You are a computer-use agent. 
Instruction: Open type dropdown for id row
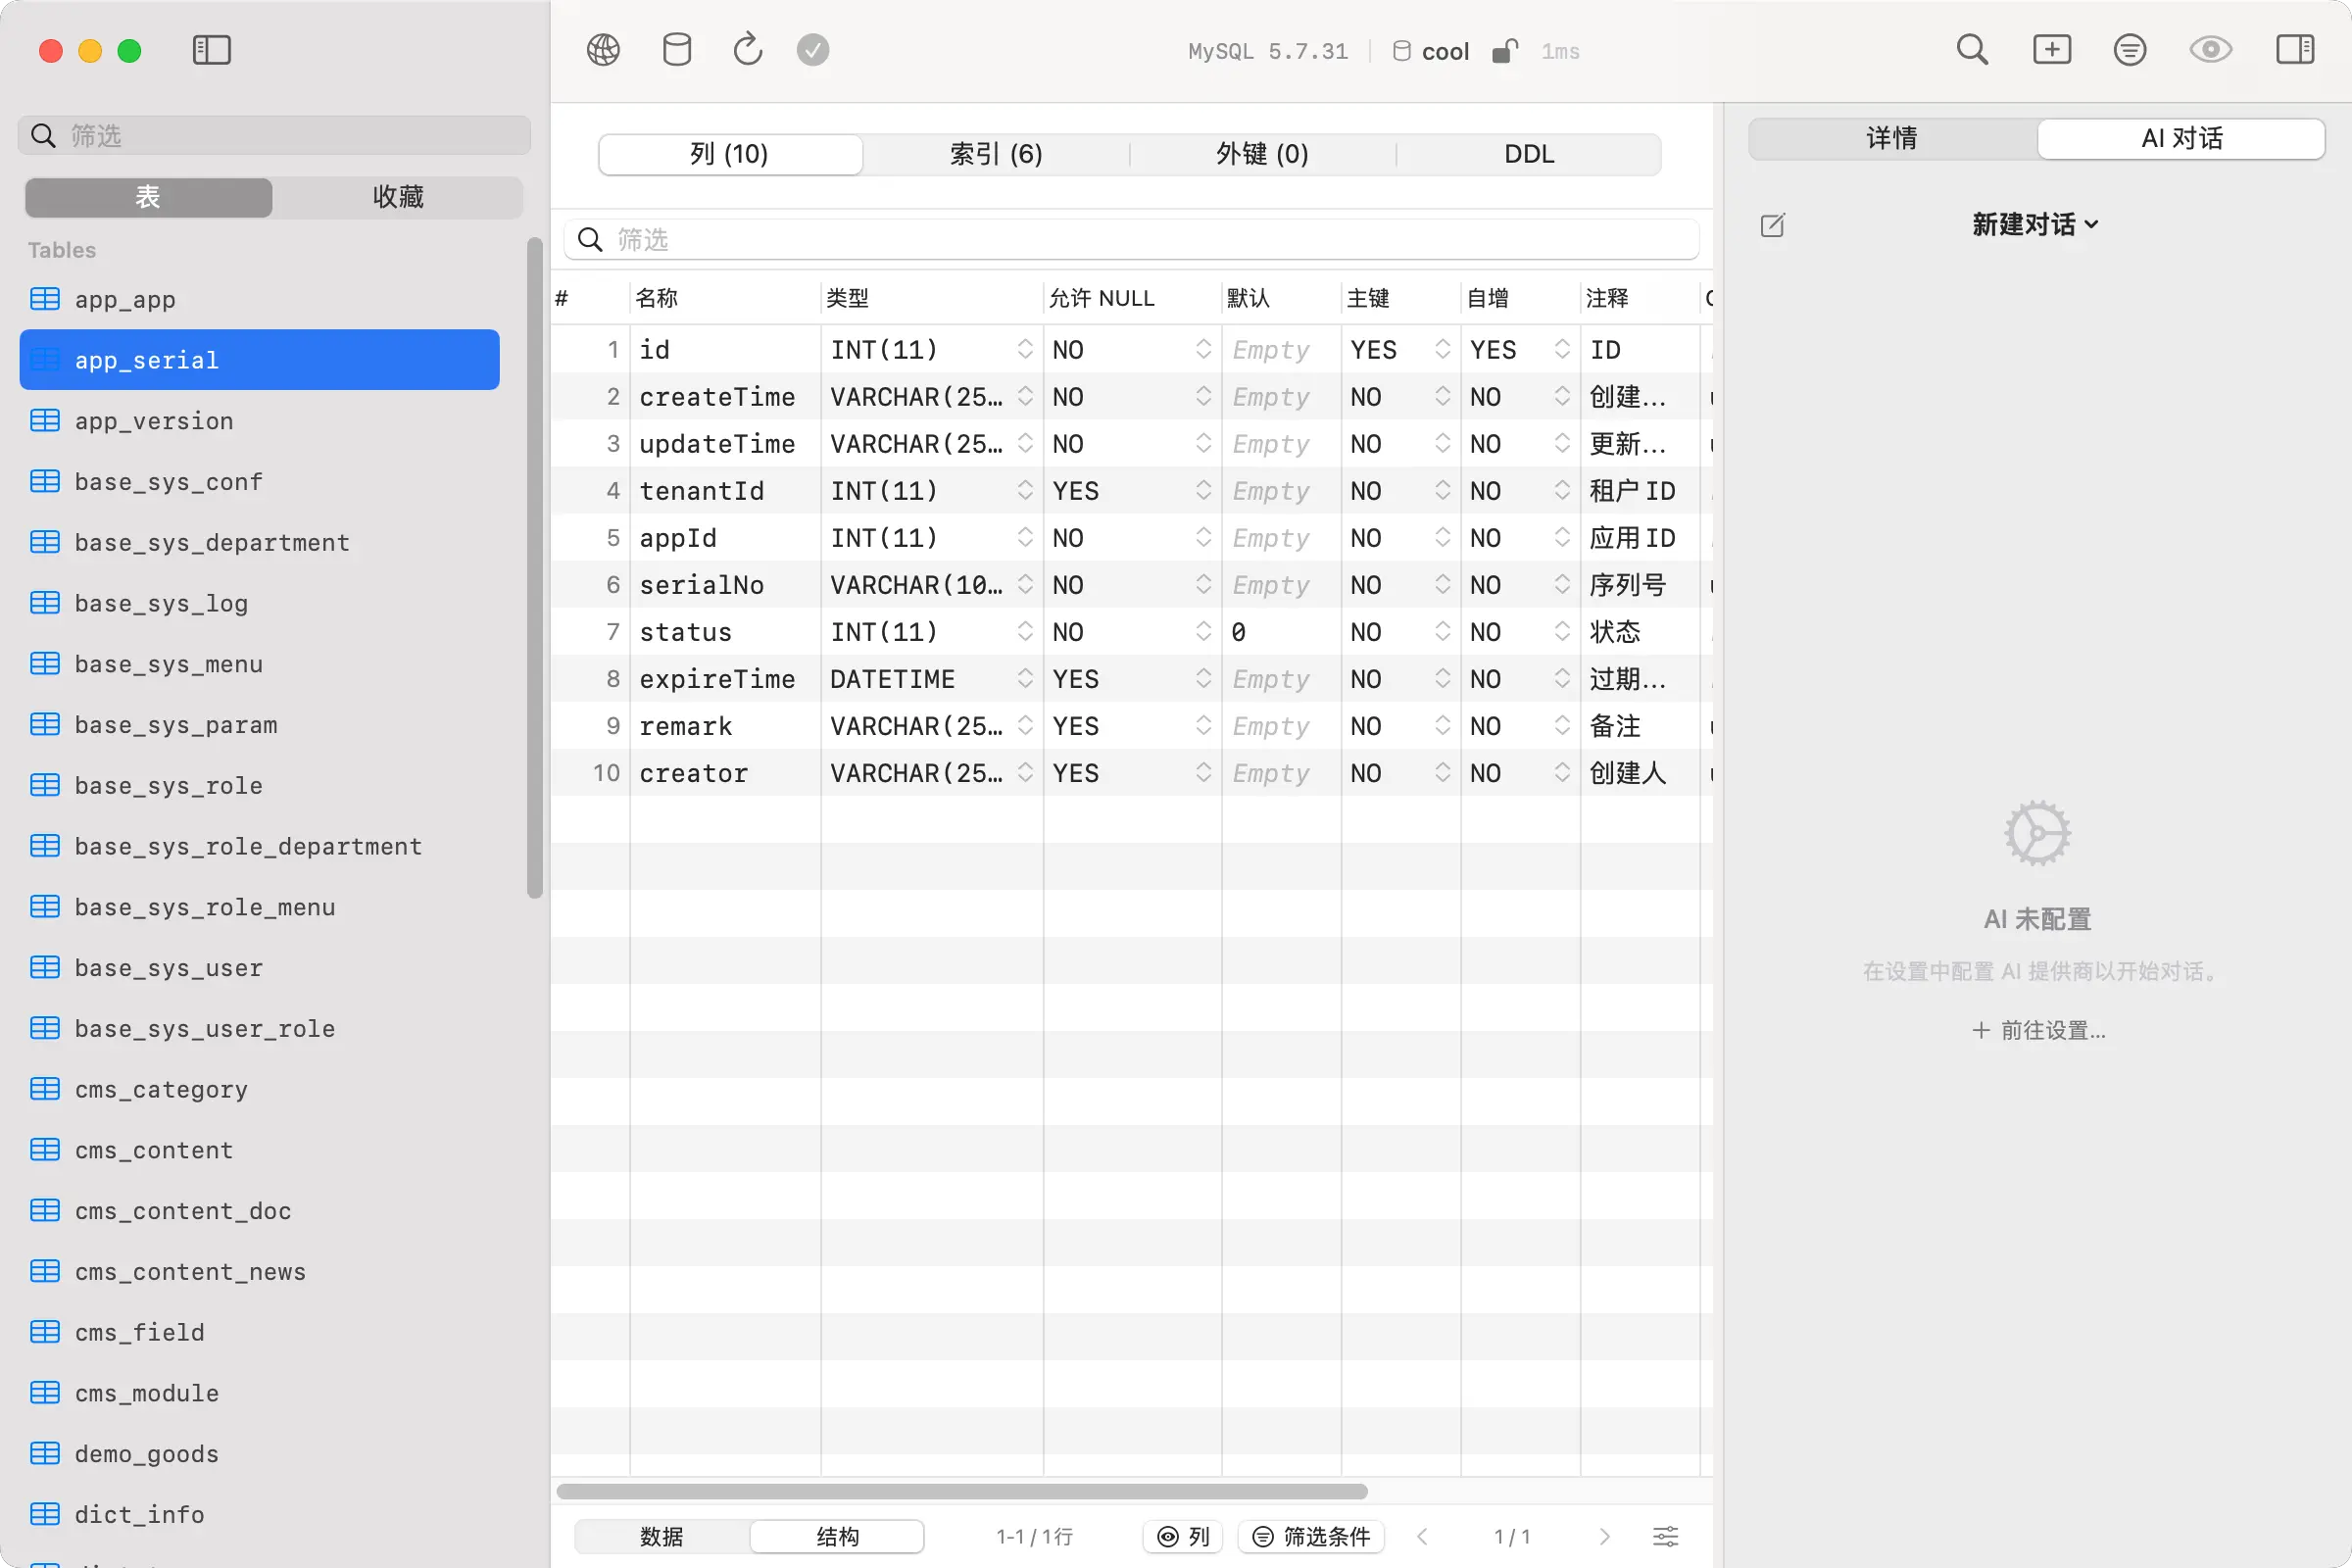pos(1025,349)
